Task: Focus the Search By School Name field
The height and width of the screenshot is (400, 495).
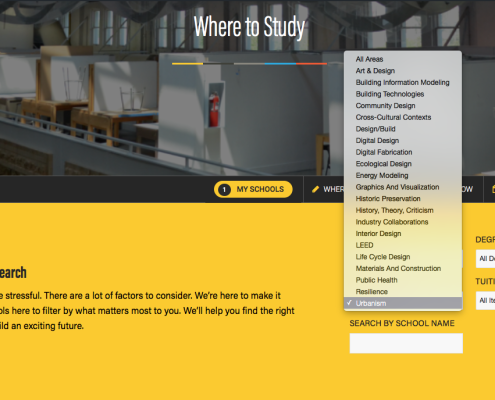Action: pos(406,343)
